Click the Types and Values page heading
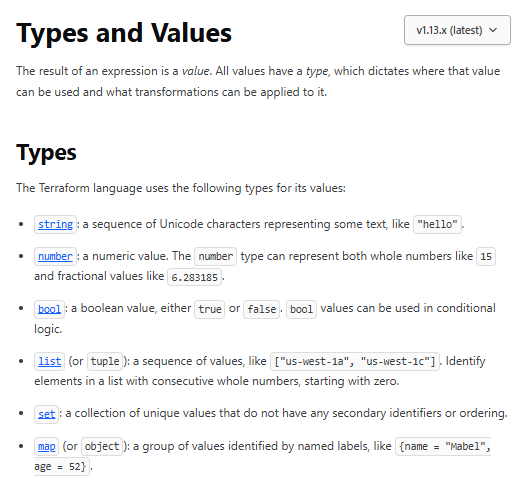Viewport: 529px width, 486px height. coord(124,33)
